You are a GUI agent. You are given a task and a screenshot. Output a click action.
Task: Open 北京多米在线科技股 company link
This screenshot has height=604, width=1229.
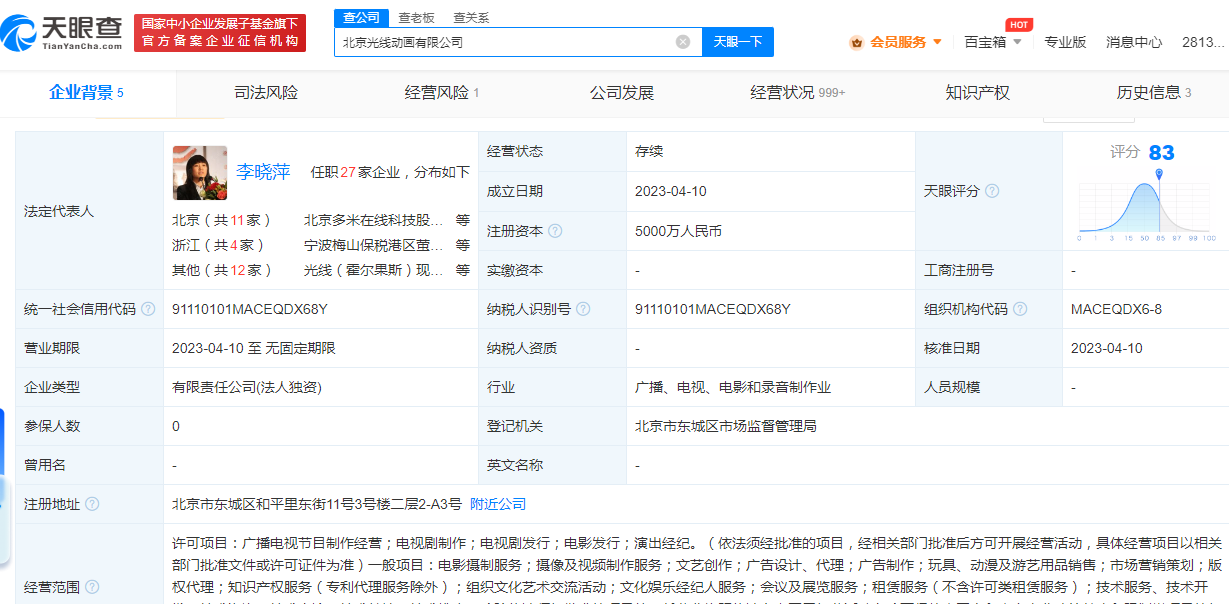(x=373, y=220)
